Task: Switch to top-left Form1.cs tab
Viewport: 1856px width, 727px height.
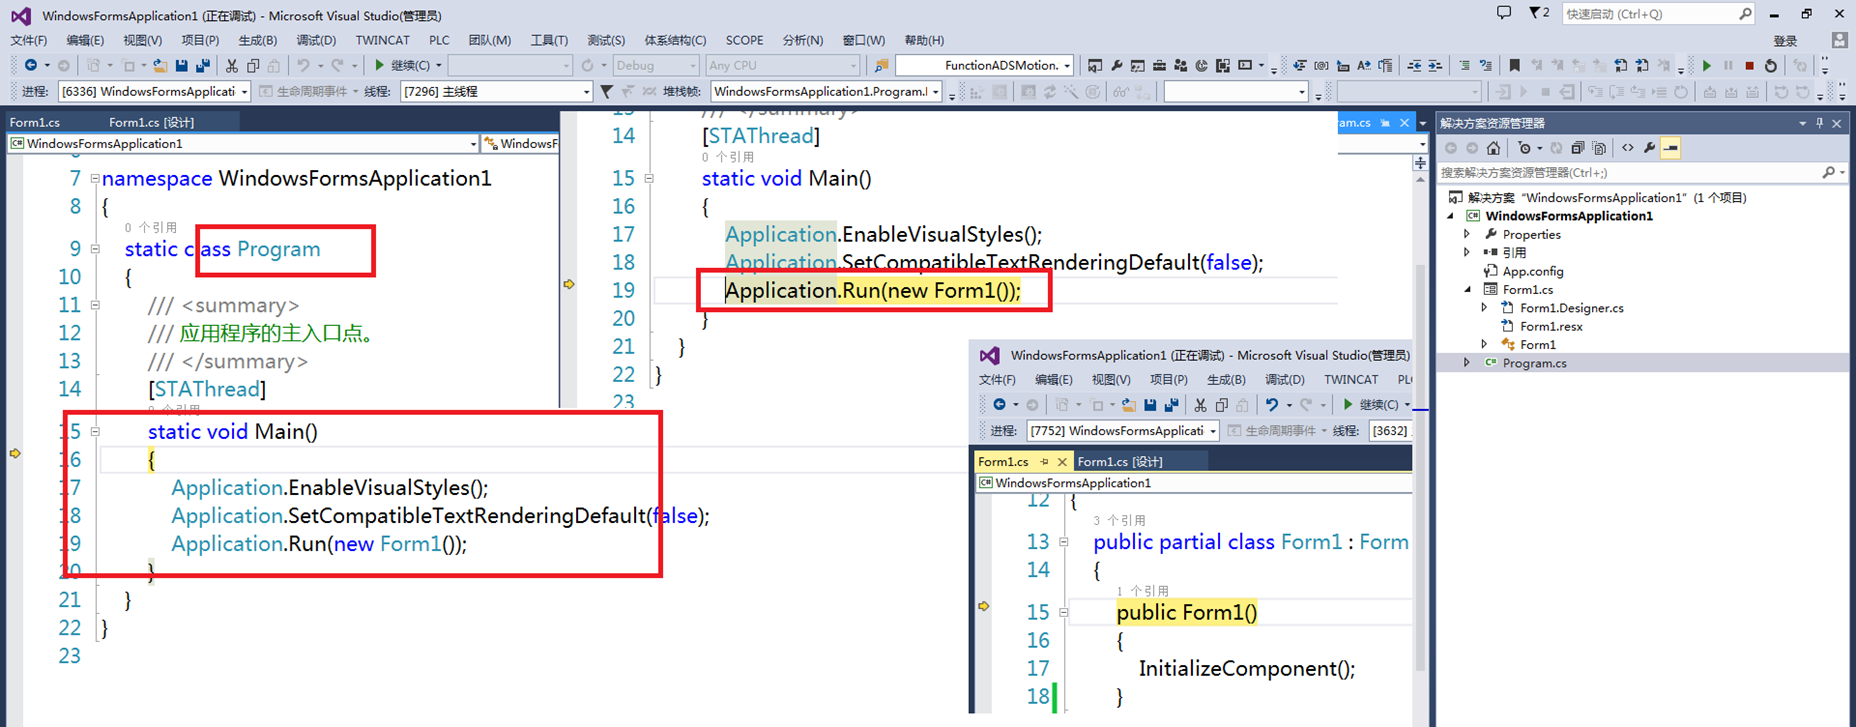Action: [34, 122]
